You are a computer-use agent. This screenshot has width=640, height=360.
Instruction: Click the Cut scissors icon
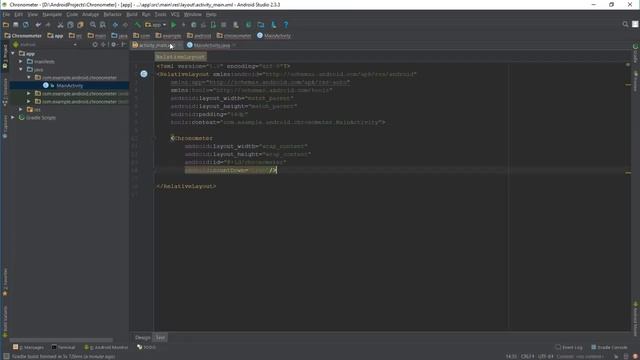tap(60, 25)
